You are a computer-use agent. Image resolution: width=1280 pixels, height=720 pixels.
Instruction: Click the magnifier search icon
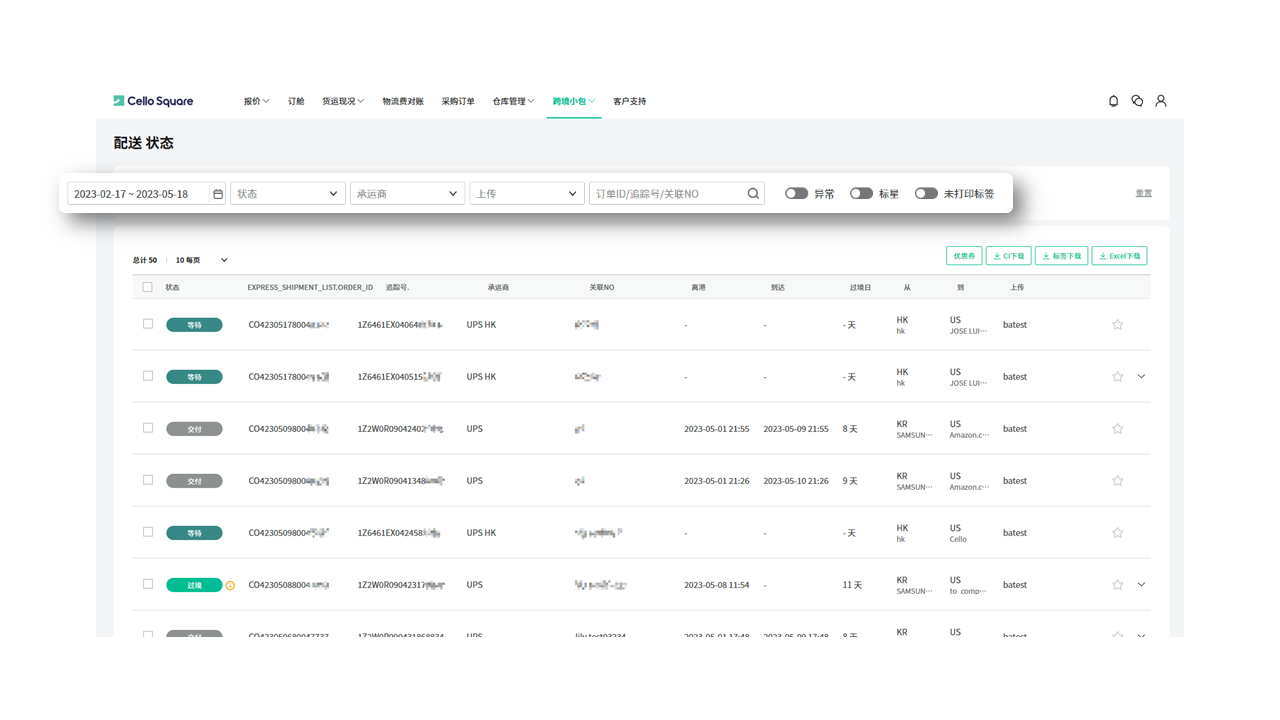pyautogui.click(x=753, y=194)
